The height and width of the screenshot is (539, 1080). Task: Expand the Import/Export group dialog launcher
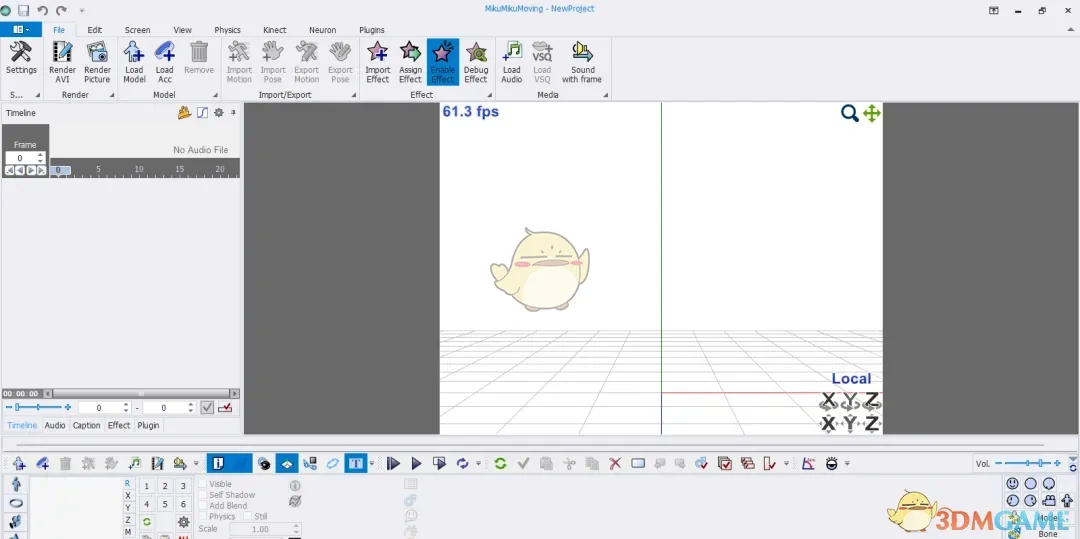point(353,96)
